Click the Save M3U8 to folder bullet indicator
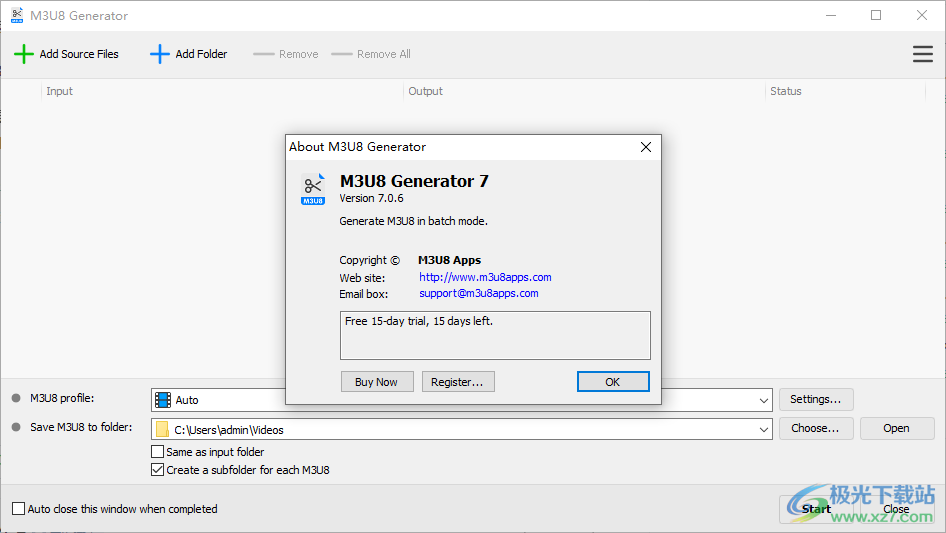The image size is (946, 533). [x=16, y=427]
